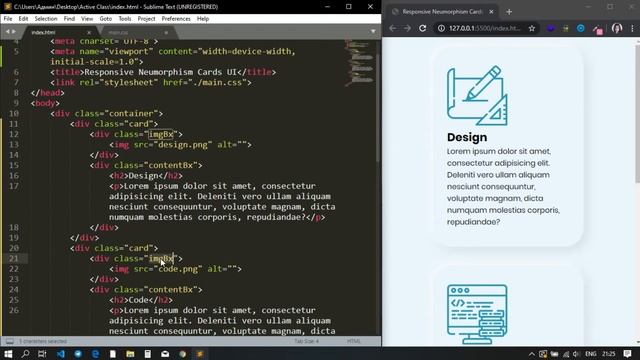The width and height of the screenshot is (640, 360).
Task: Click the green browser extension icon
Action: tap(566, 28)
